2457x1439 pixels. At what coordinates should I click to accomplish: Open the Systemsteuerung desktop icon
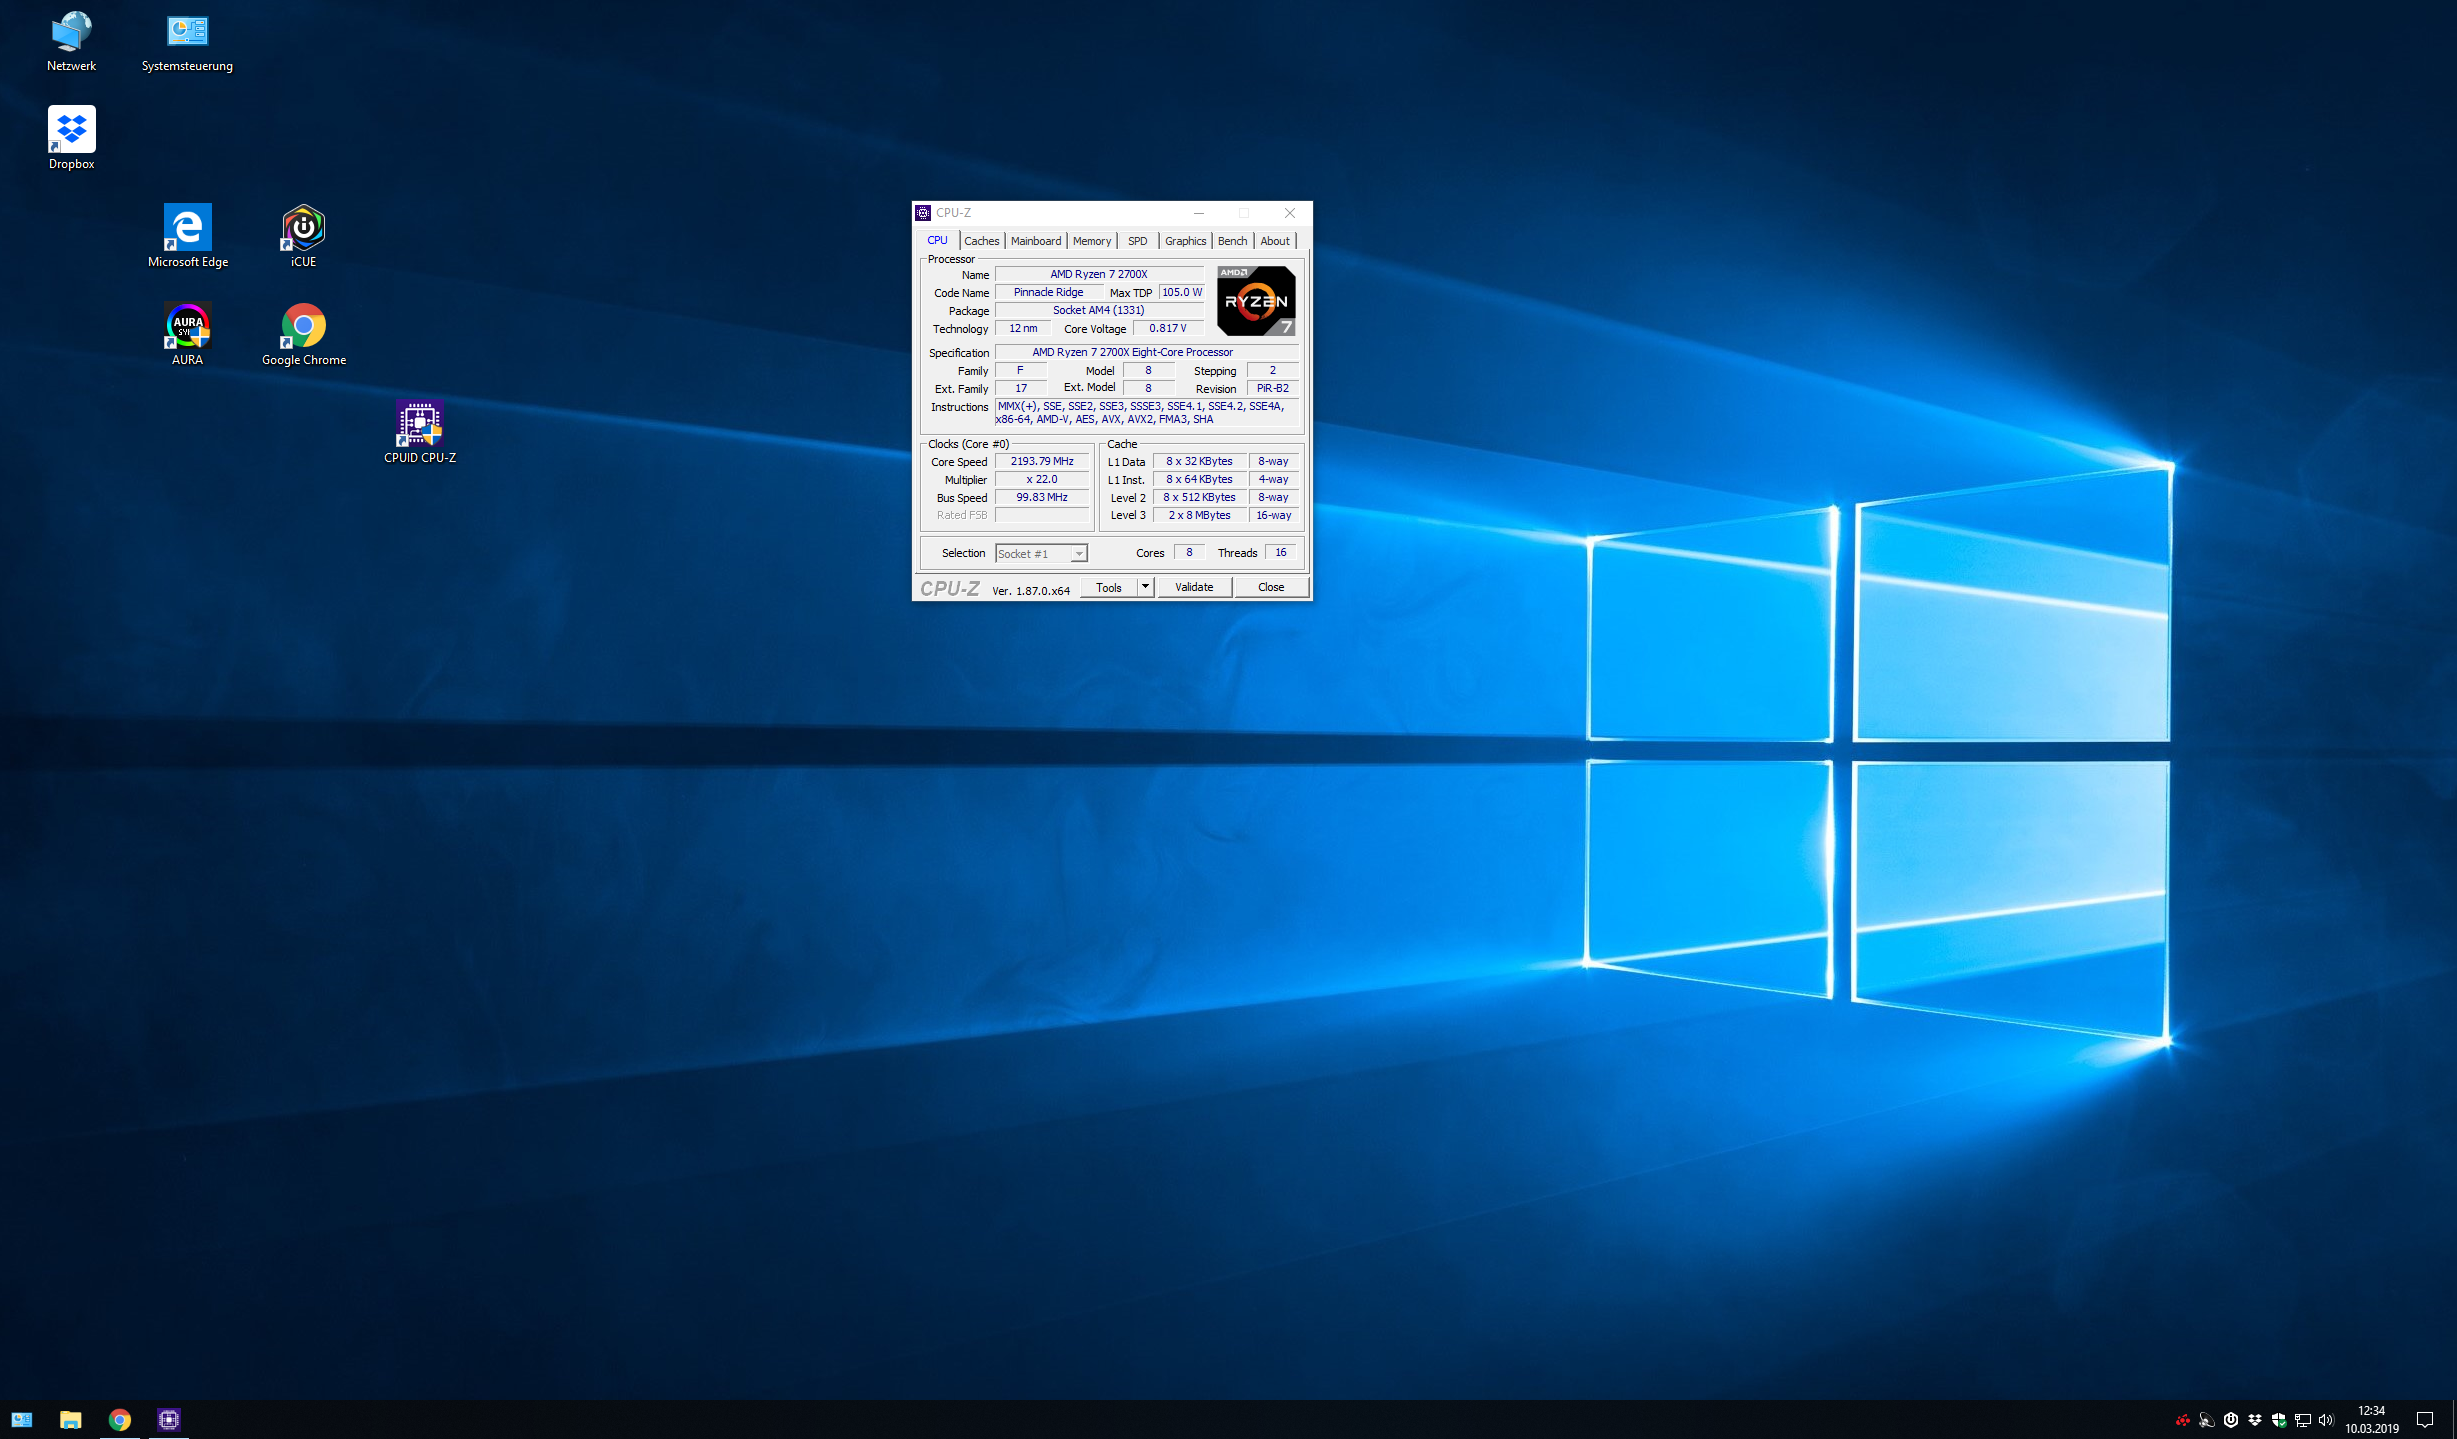[187, 33]
